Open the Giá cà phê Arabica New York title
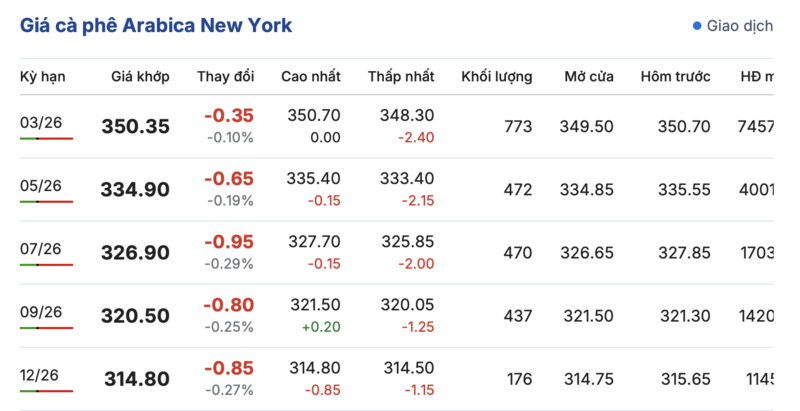Screen dimensions: 800x411 click(x=156, y=26)
